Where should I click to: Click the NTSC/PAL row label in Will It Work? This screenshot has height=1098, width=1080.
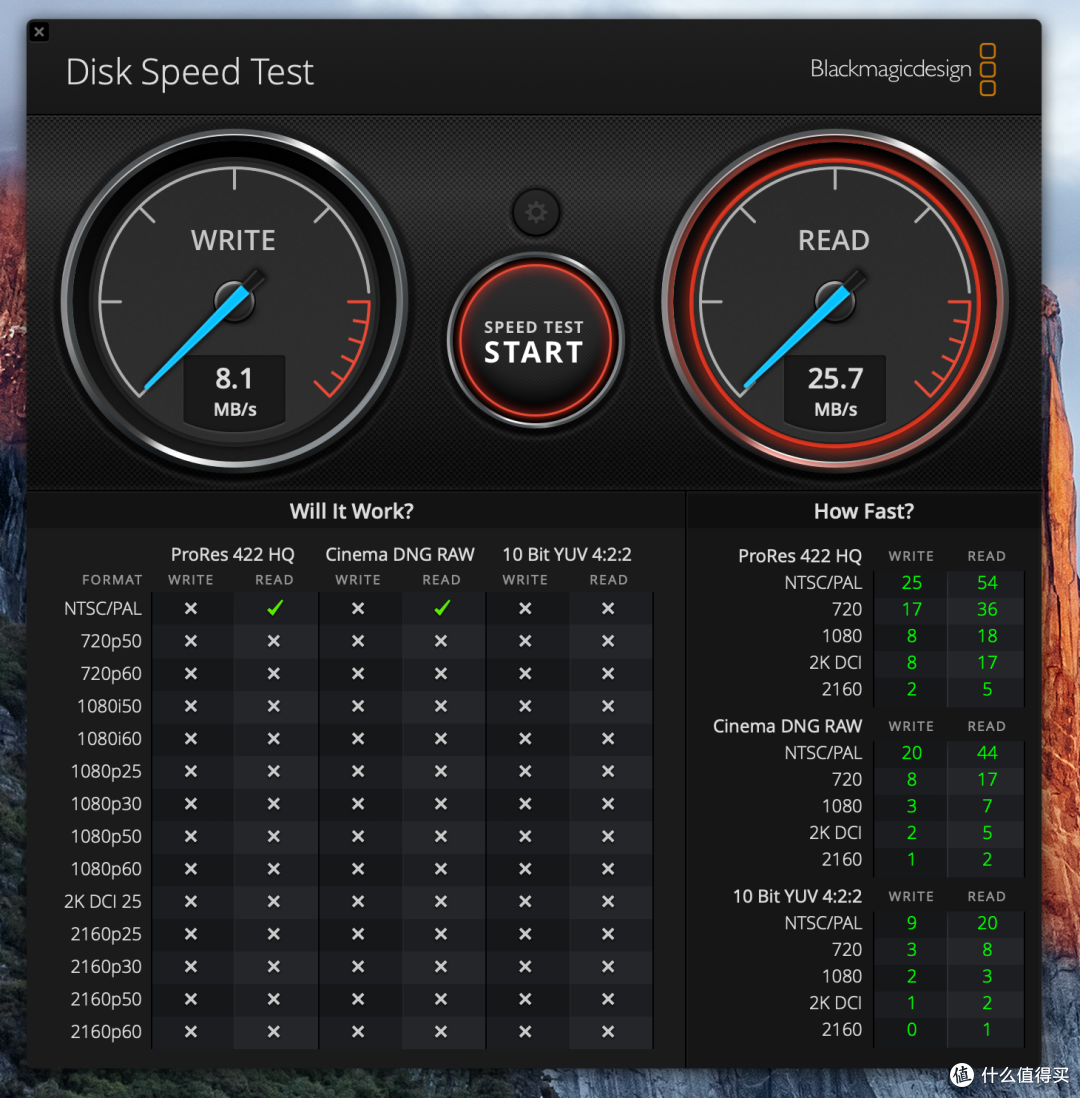pos(103,609)
